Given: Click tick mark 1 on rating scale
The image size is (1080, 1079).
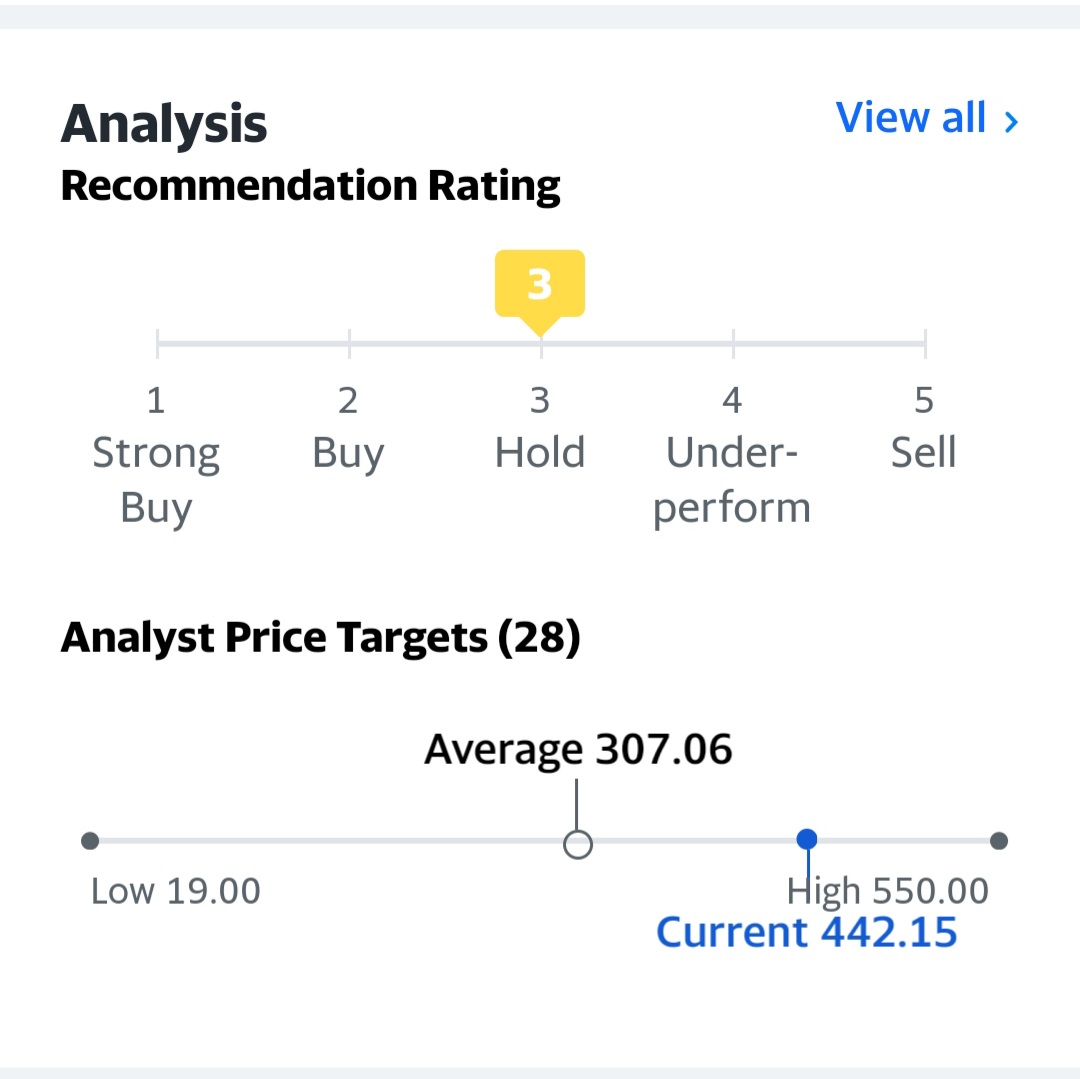Looking at the screenshot, I should tap(158, 344).
